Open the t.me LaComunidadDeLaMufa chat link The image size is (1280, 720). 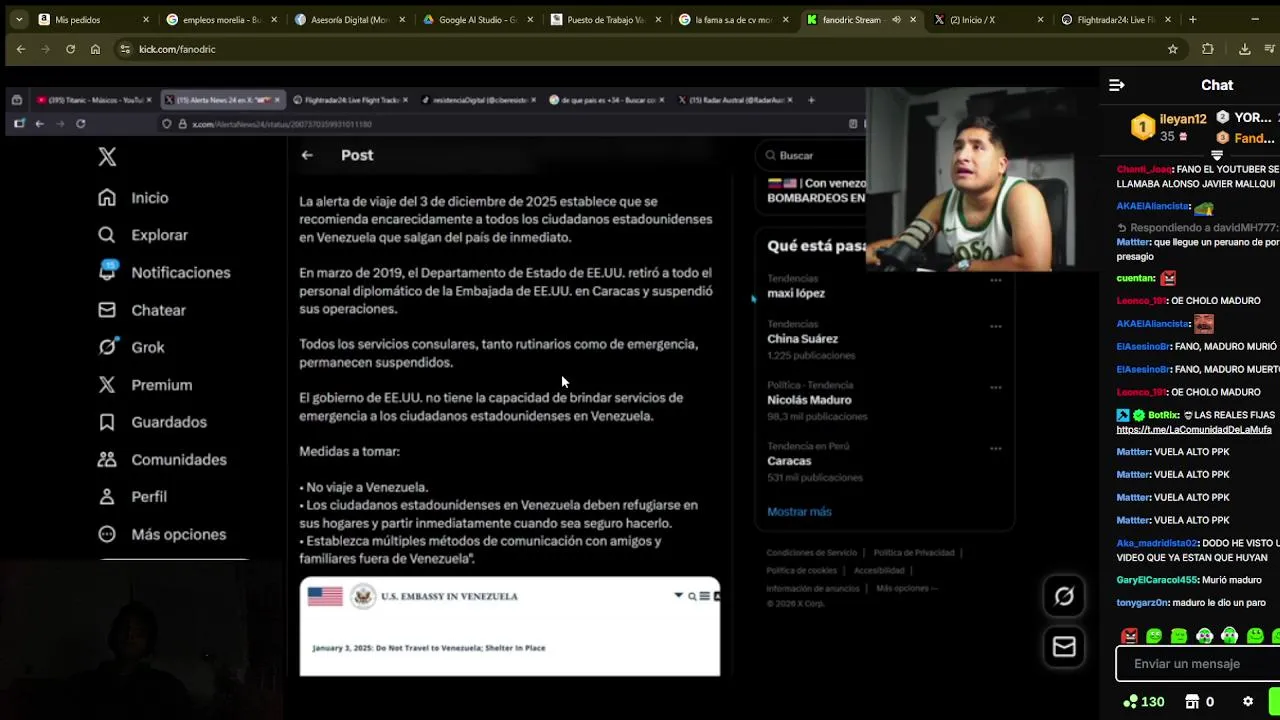[x=1194, y=430]
